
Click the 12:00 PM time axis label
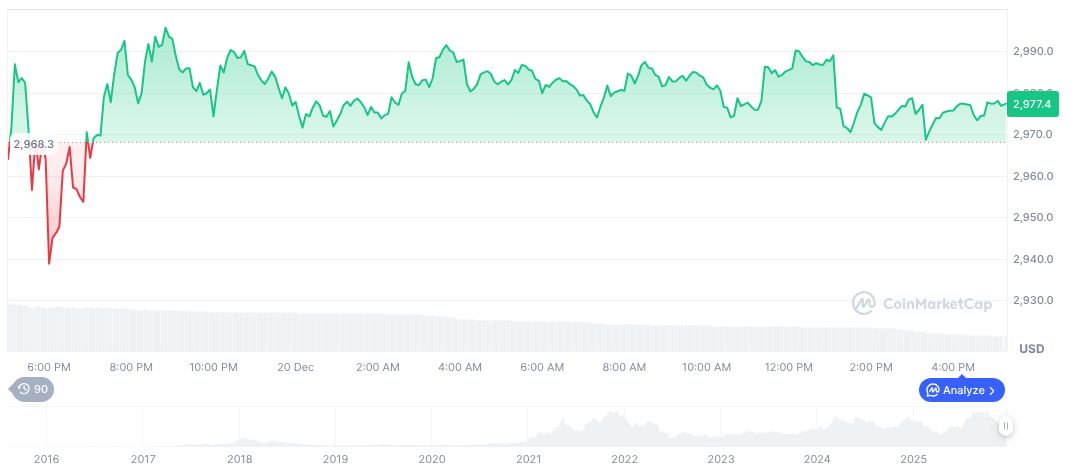(789, 367)
